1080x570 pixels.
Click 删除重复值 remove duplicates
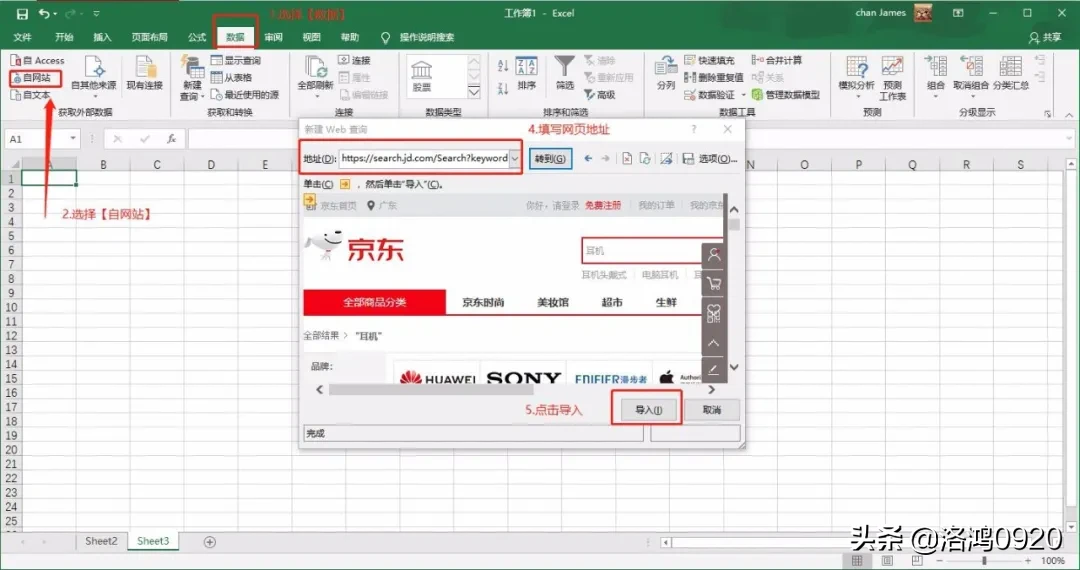point(714,78)
